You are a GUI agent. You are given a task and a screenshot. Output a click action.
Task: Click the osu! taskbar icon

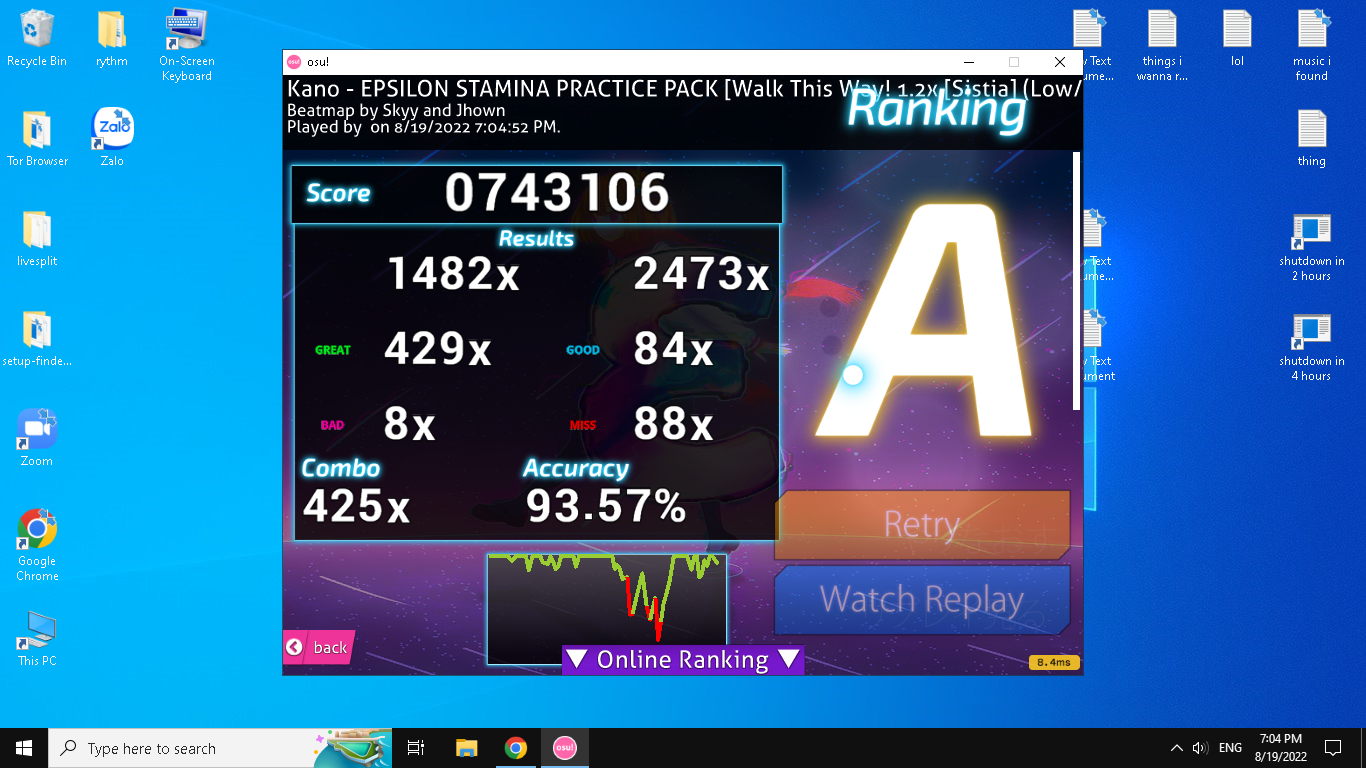tap(564, 748)
